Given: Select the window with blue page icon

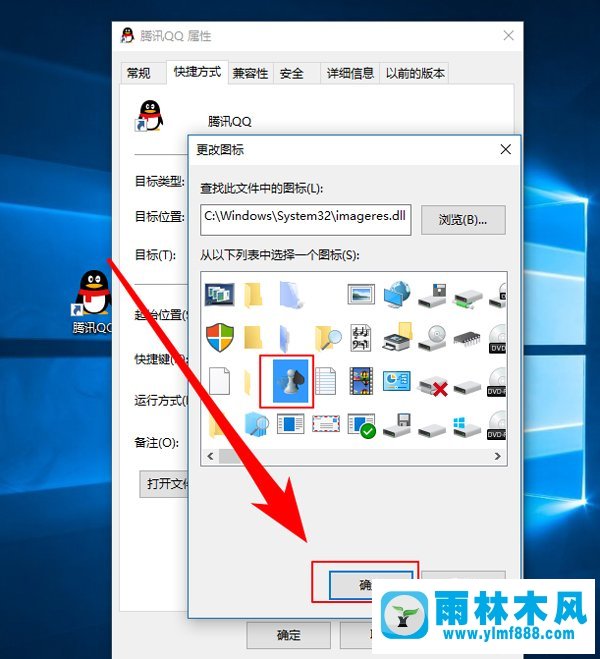Looking at the screenshot, I should click(x=290, y=424).
